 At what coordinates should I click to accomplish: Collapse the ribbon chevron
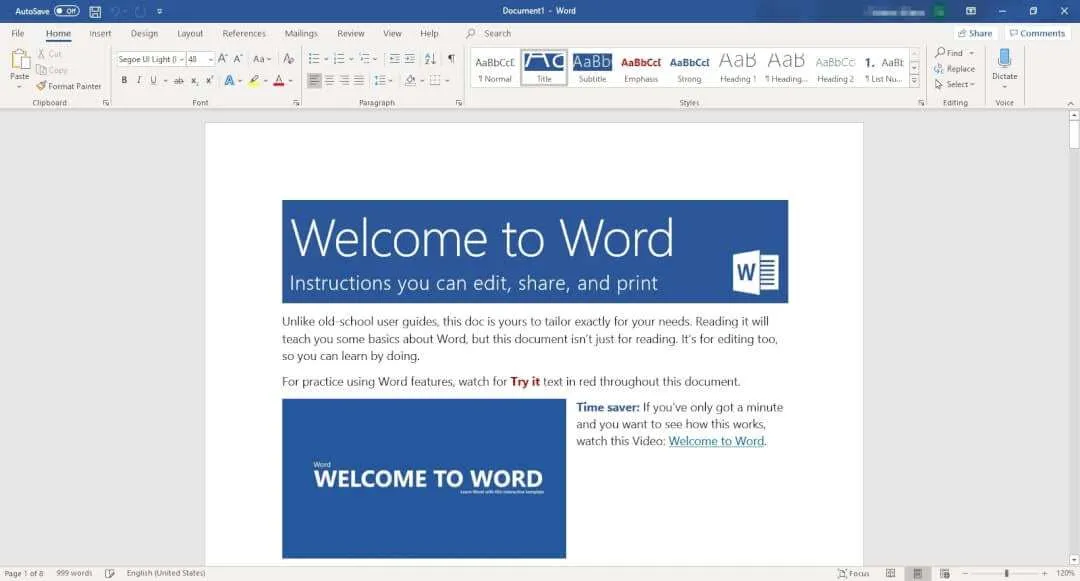point(1070,103)
